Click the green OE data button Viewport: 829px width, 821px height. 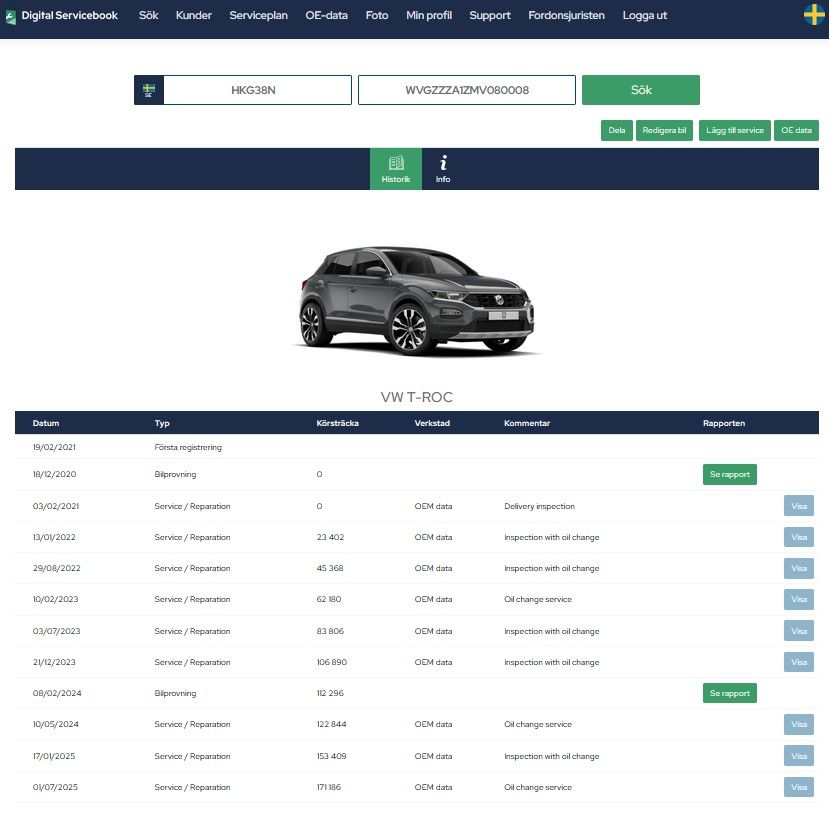pyautogui.click(x=796, y=130)
